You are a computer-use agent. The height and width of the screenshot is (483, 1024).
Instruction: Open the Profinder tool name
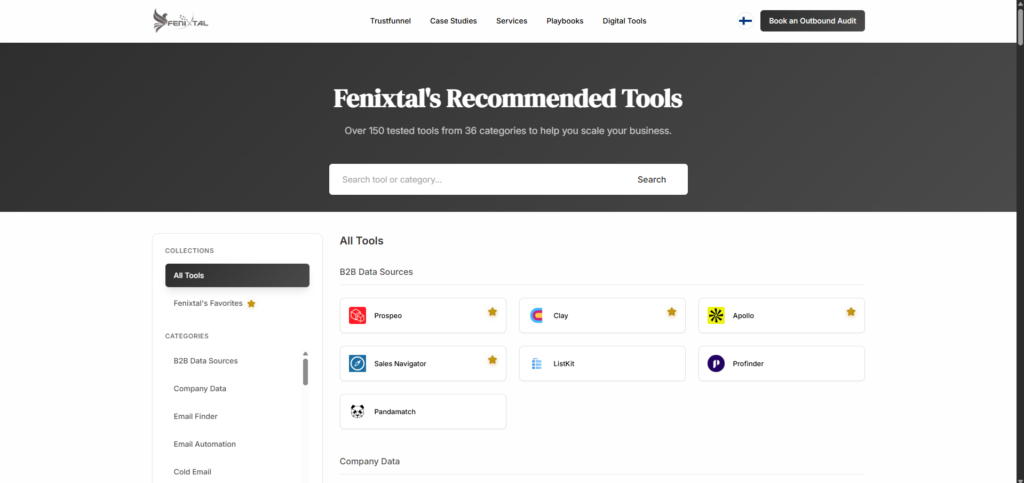click(748, 364)
